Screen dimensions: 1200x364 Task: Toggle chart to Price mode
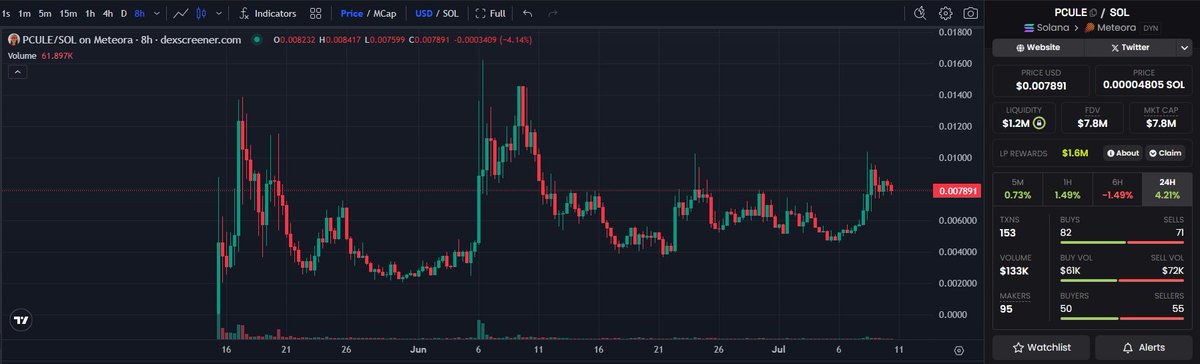click(x=351, y=14)
